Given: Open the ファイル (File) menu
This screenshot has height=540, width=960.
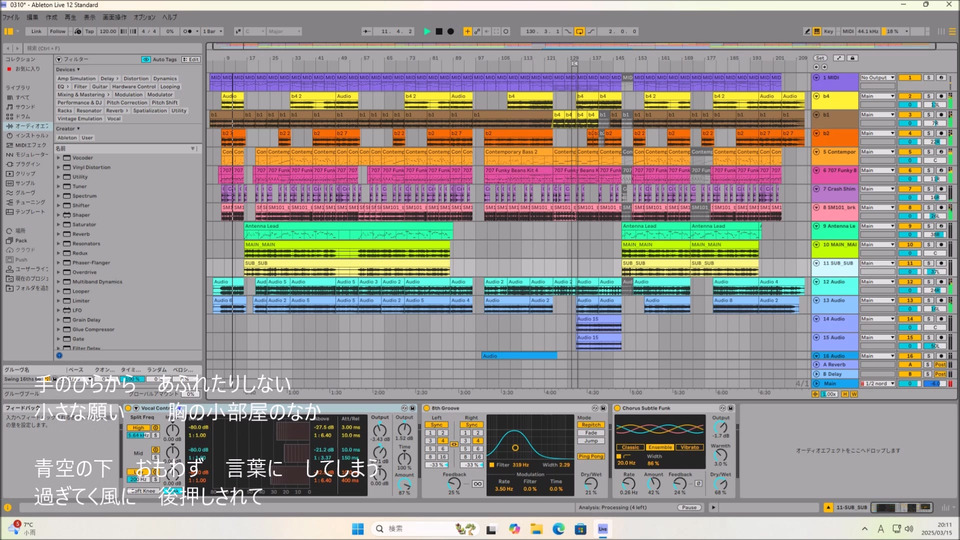Looking at the screenshot, I should (10, 17).
